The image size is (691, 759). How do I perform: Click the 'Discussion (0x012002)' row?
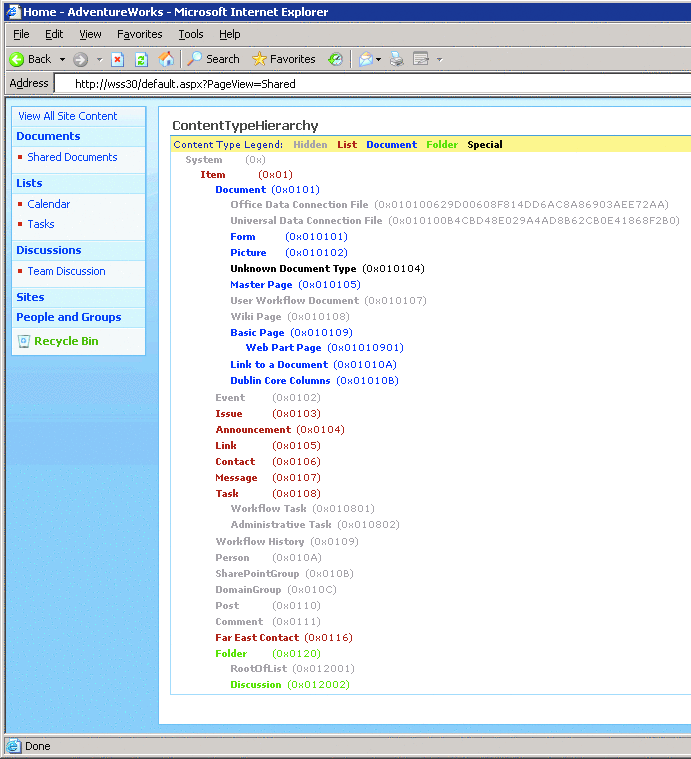click(x=290, y=684)
